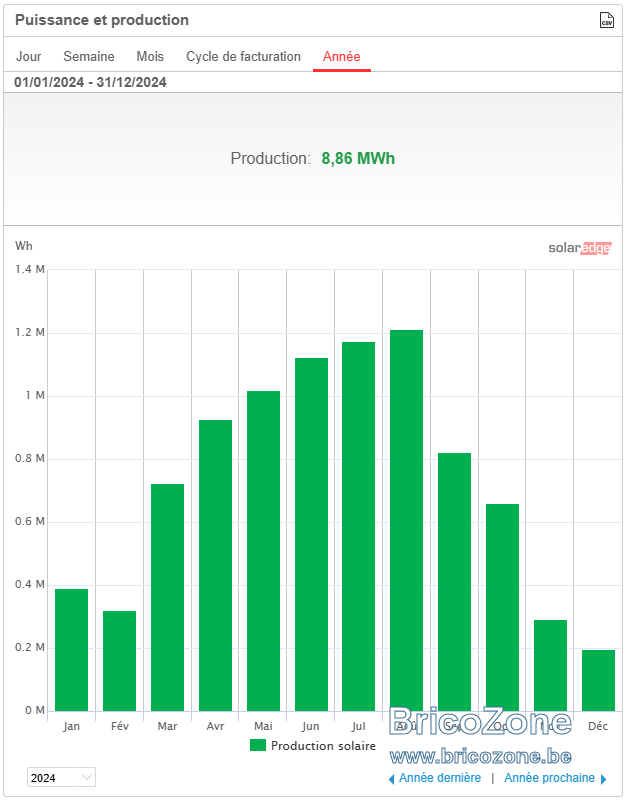Toggle Production solaire legend green square

(x=258, y=745)
